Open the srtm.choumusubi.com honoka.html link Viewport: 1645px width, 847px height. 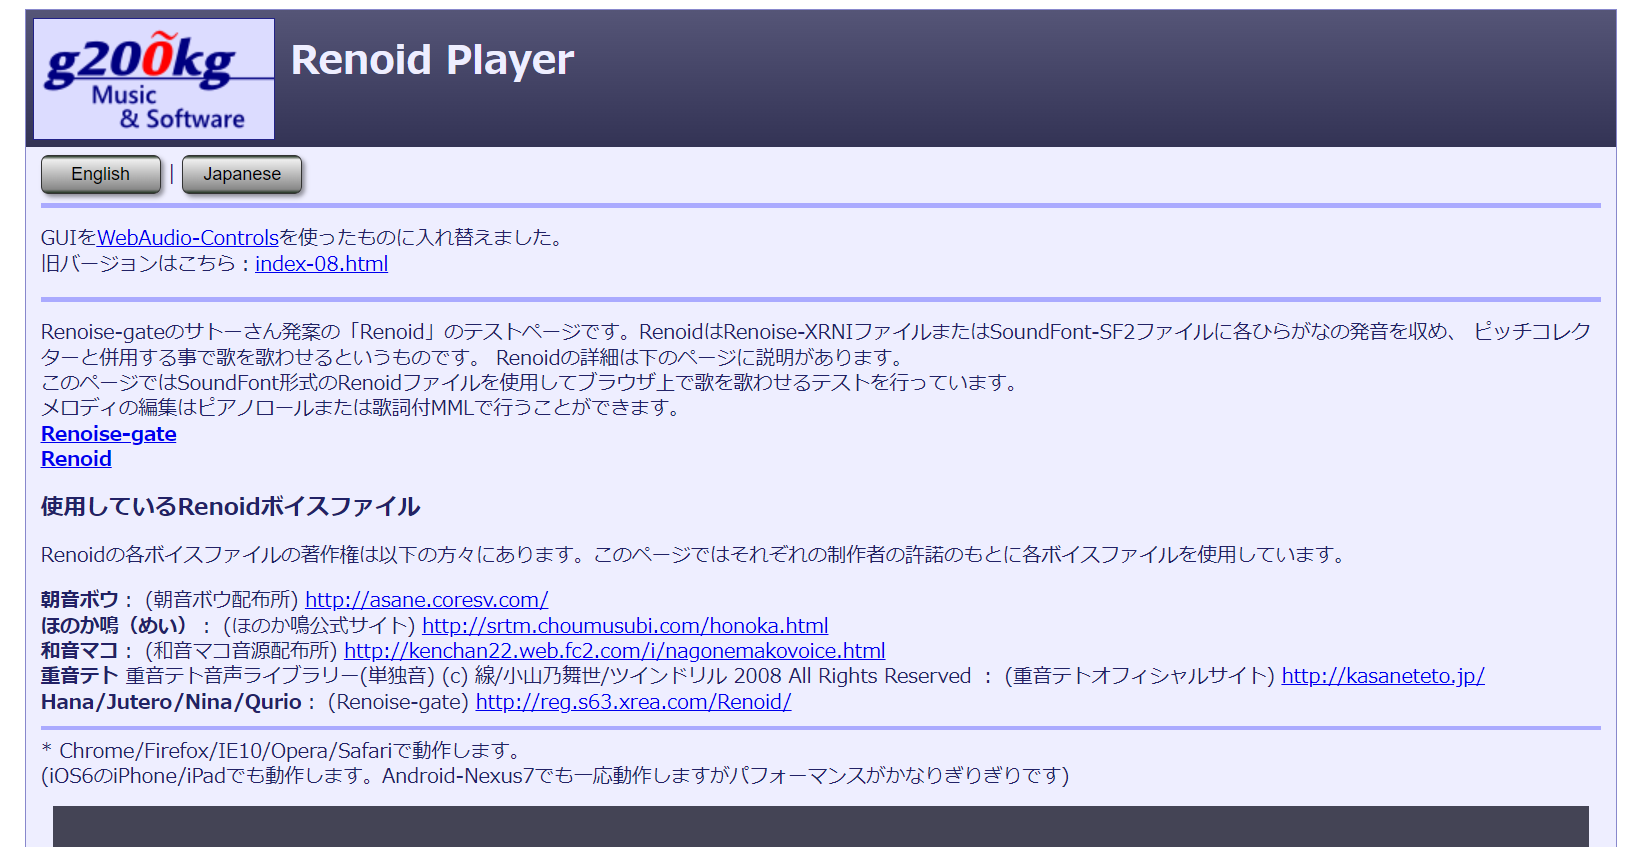point(625,626)
